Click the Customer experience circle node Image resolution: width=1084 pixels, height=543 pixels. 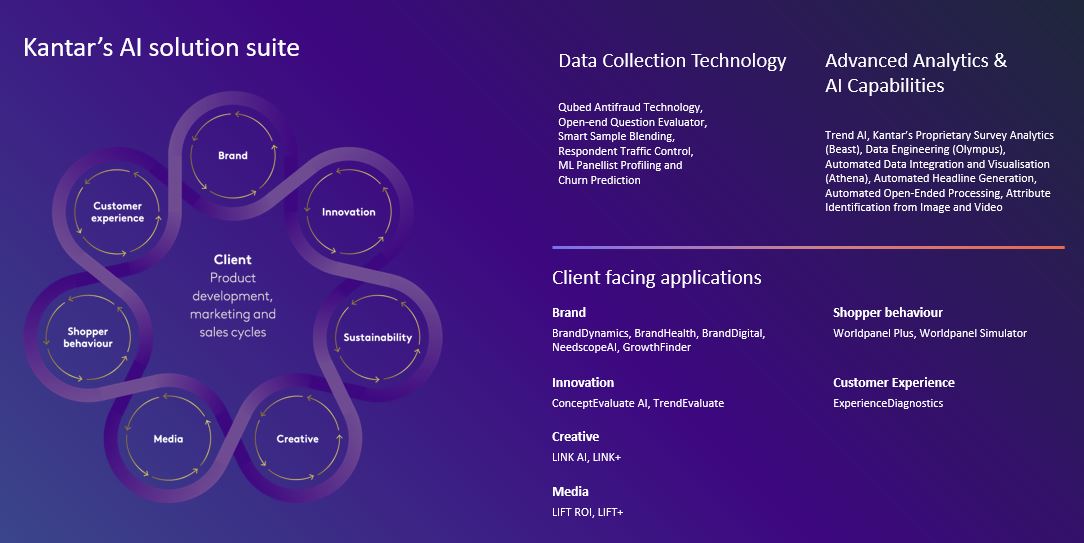click(118, 212)
